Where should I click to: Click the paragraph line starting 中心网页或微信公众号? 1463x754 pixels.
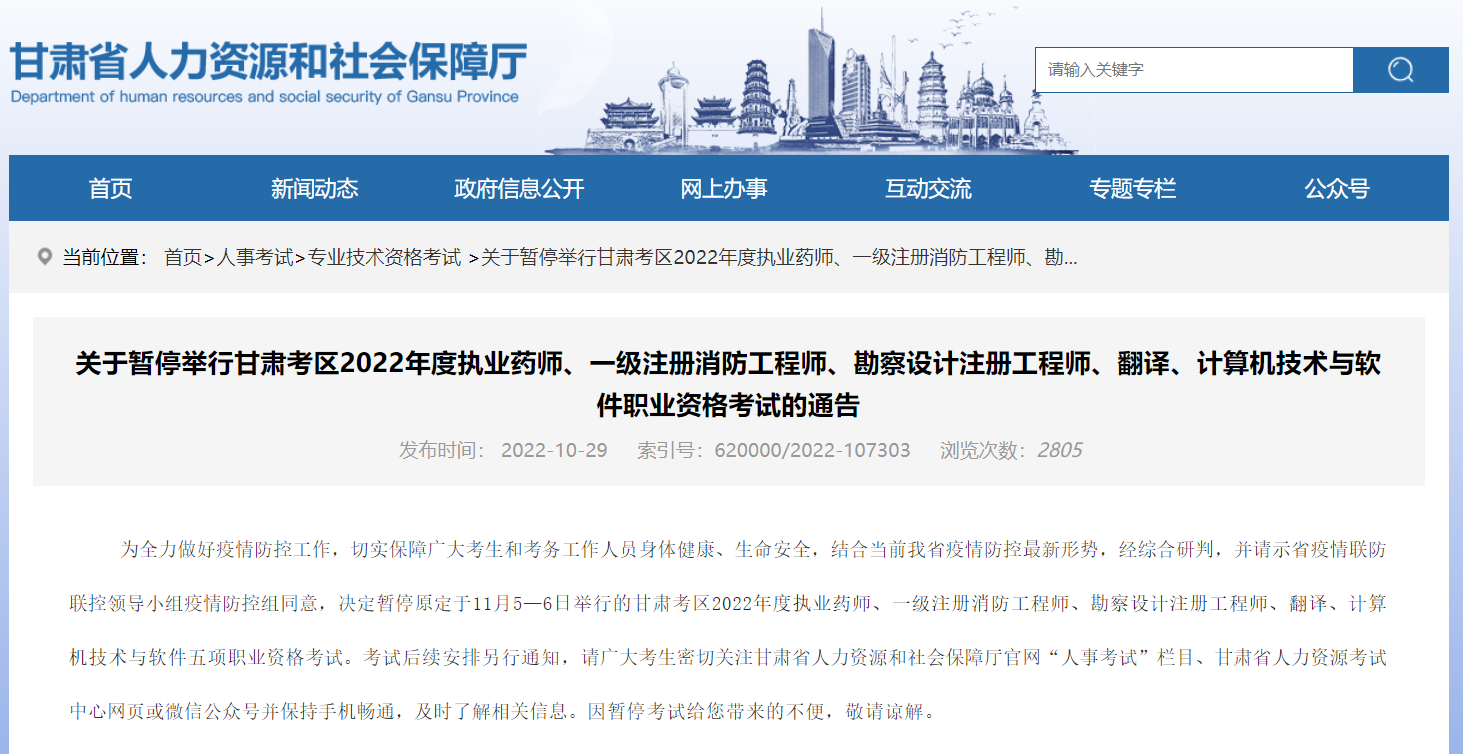pos(503,713)
